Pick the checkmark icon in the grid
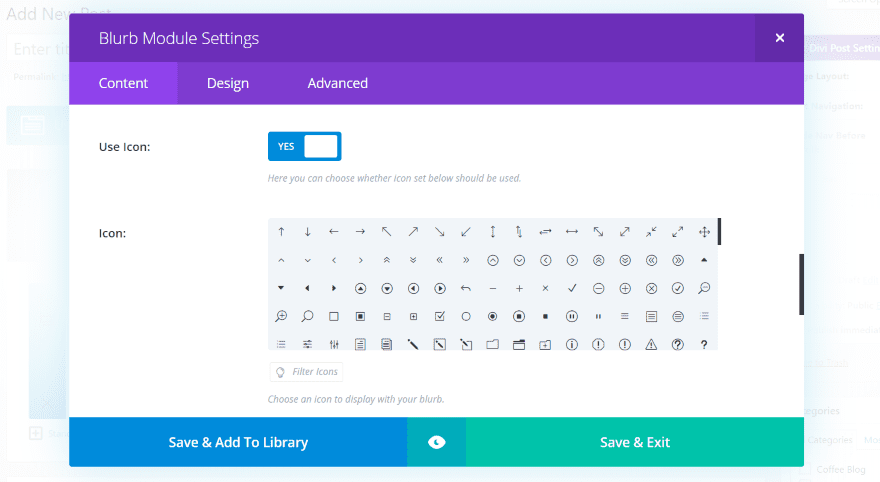Image resolution: width=880 pixels, height=482 pixels. (572, 288)
